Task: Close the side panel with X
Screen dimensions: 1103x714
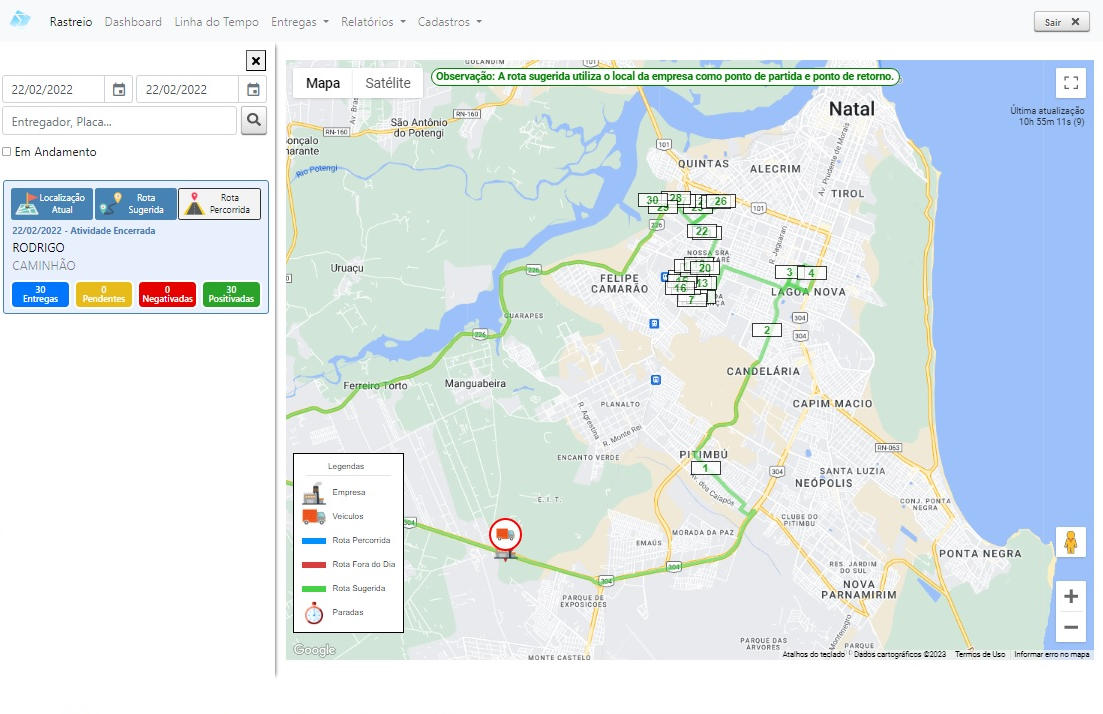Action: pos(256,61)
